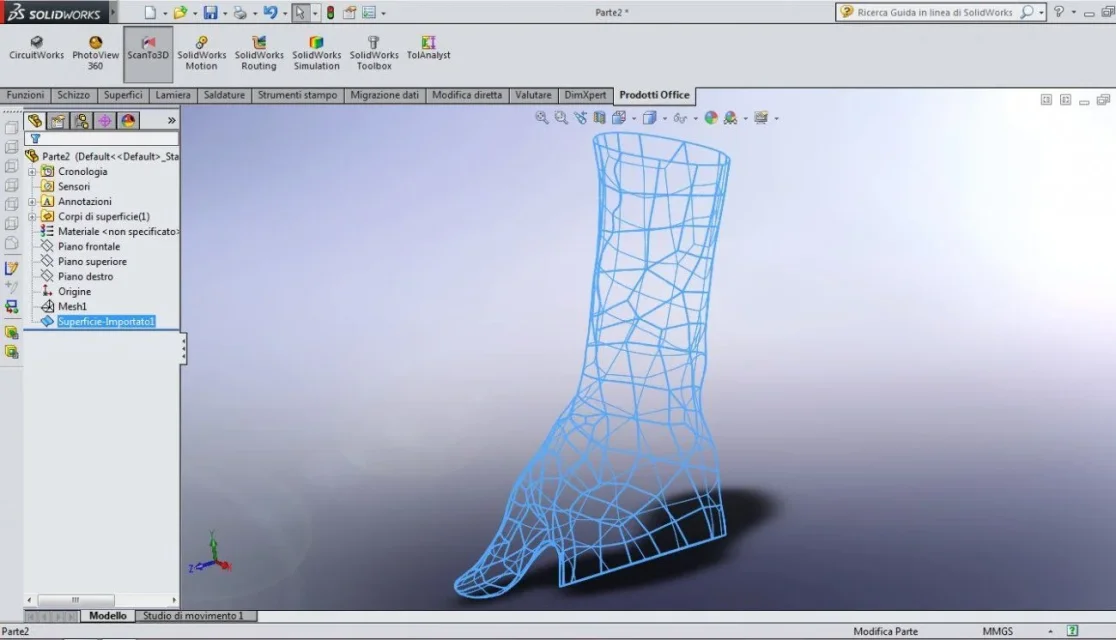Open file properties icon
This screenshot has width=1116, height=640.
coord(349,12)
